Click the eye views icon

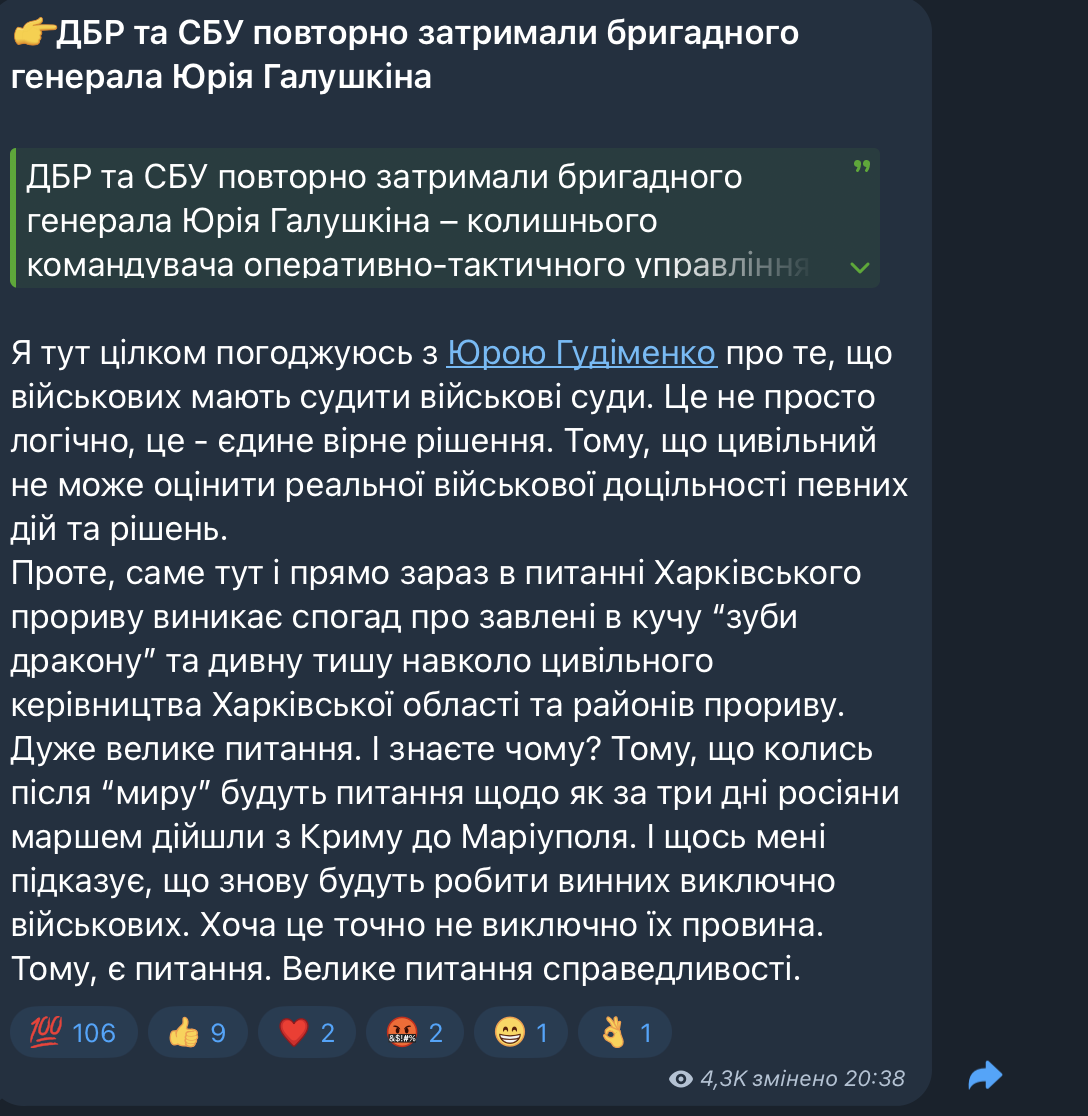(680, 1079)
